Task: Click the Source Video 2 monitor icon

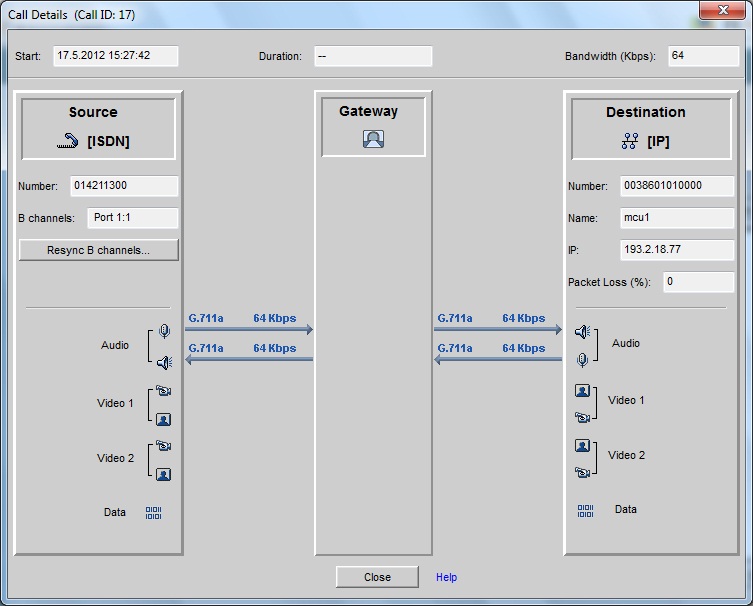Action: 163,475
